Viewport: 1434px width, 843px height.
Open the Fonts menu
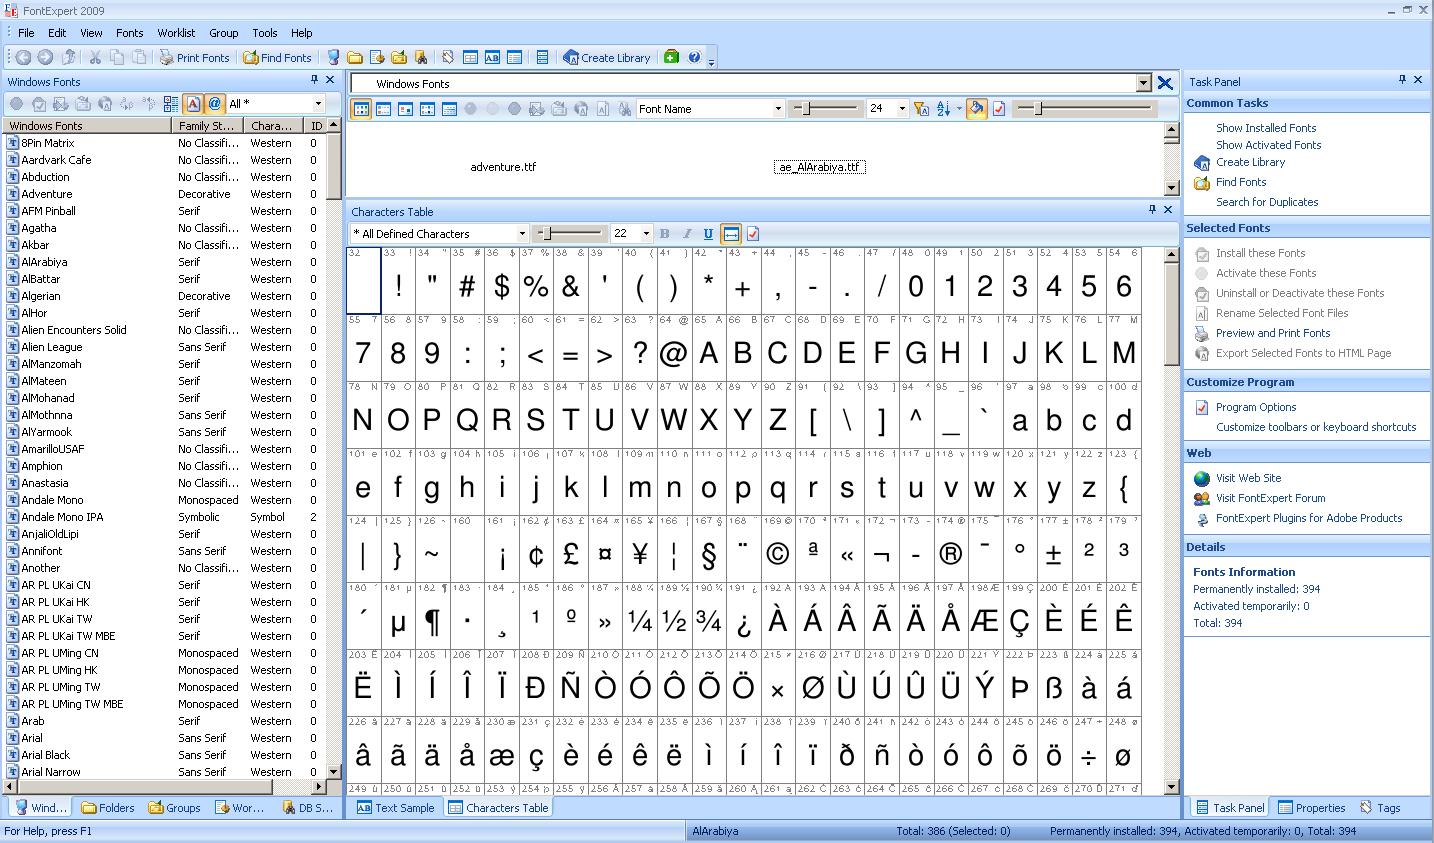coord(129,33)
